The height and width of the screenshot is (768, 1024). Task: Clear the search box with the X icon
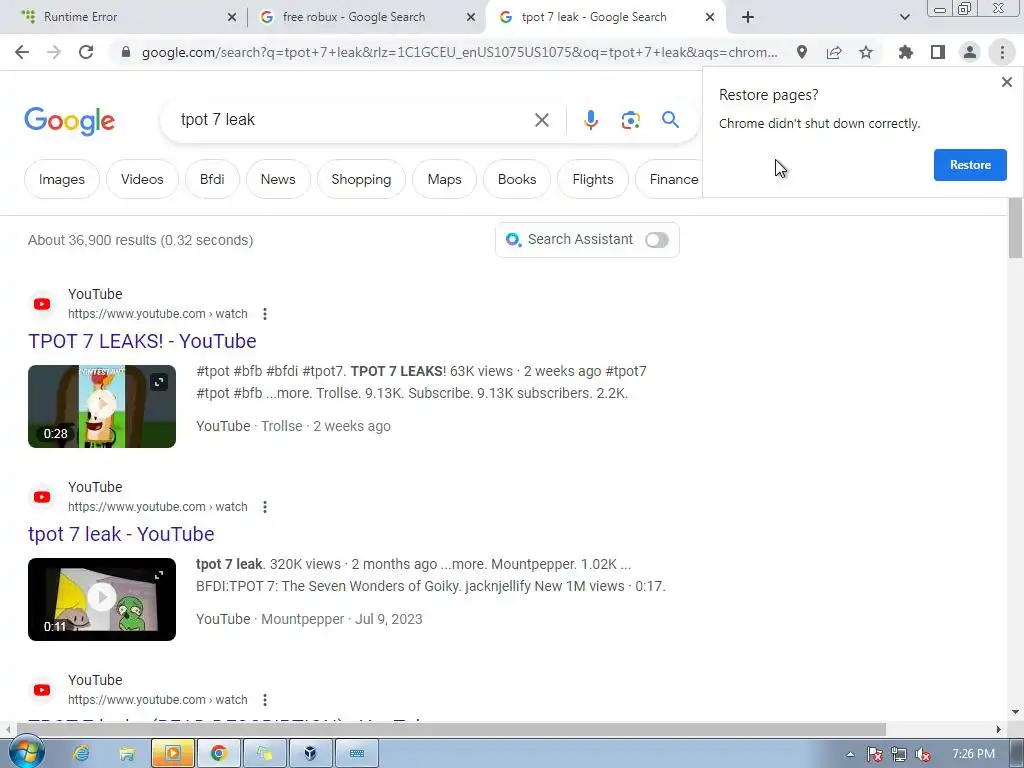pos(541,120)
